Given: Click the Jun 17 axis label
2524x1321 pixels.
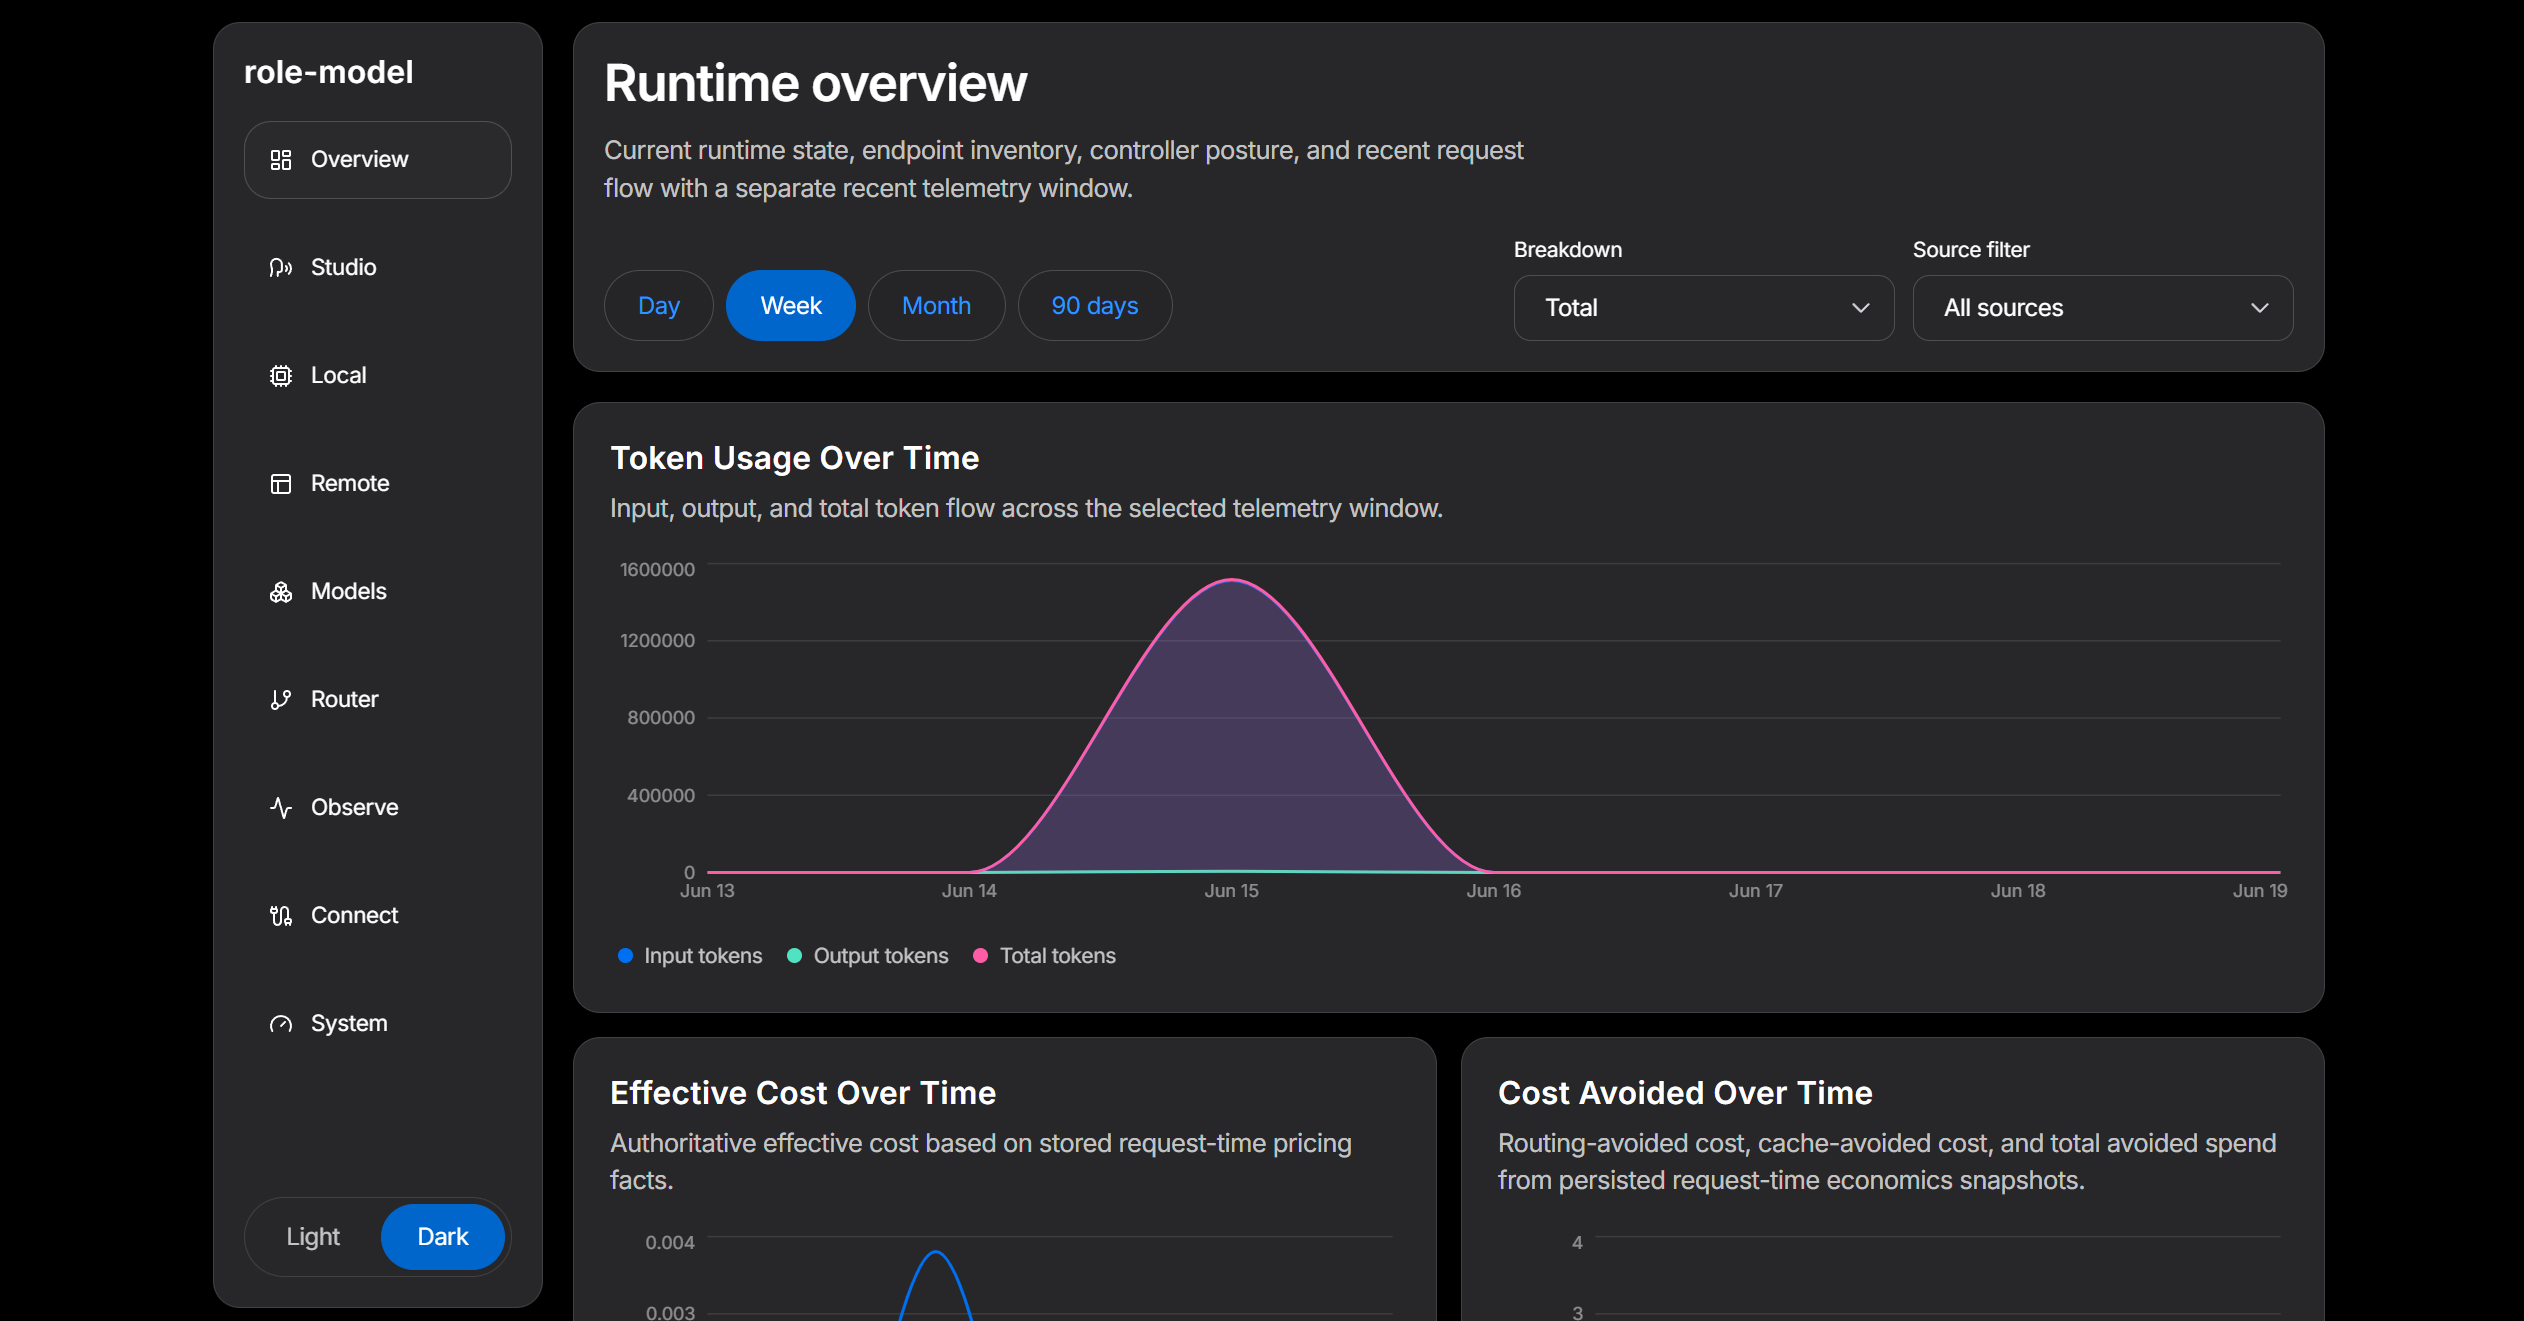Looking at the screenshot, I should (x=1756, y=891).
